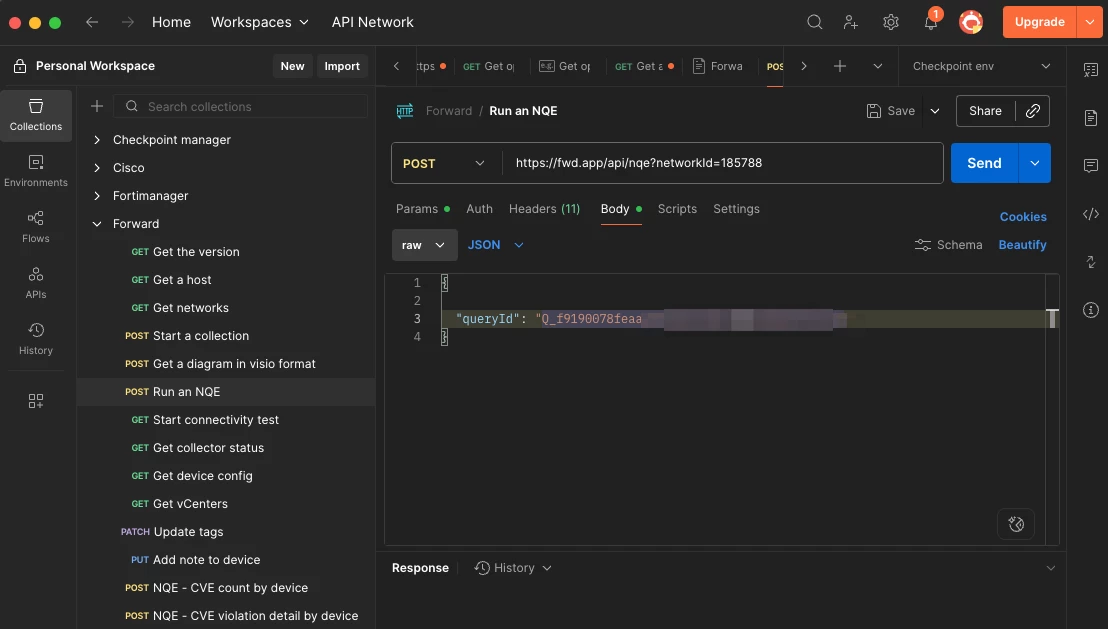The width and height of the screenshot is (1108, 629).
Task: Open the Collections sidebar panel
Action: (35, 115)
